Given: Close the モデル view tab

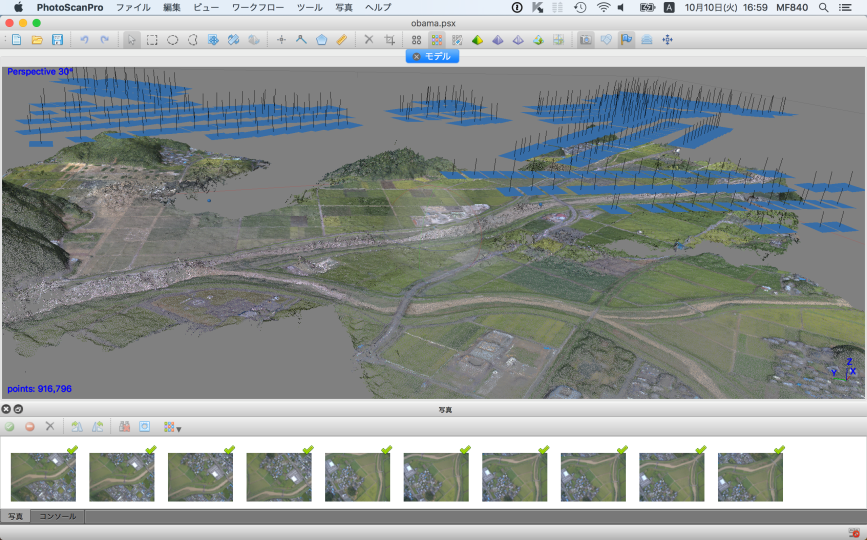Looking at the screenshot, I should coord(416,56).
